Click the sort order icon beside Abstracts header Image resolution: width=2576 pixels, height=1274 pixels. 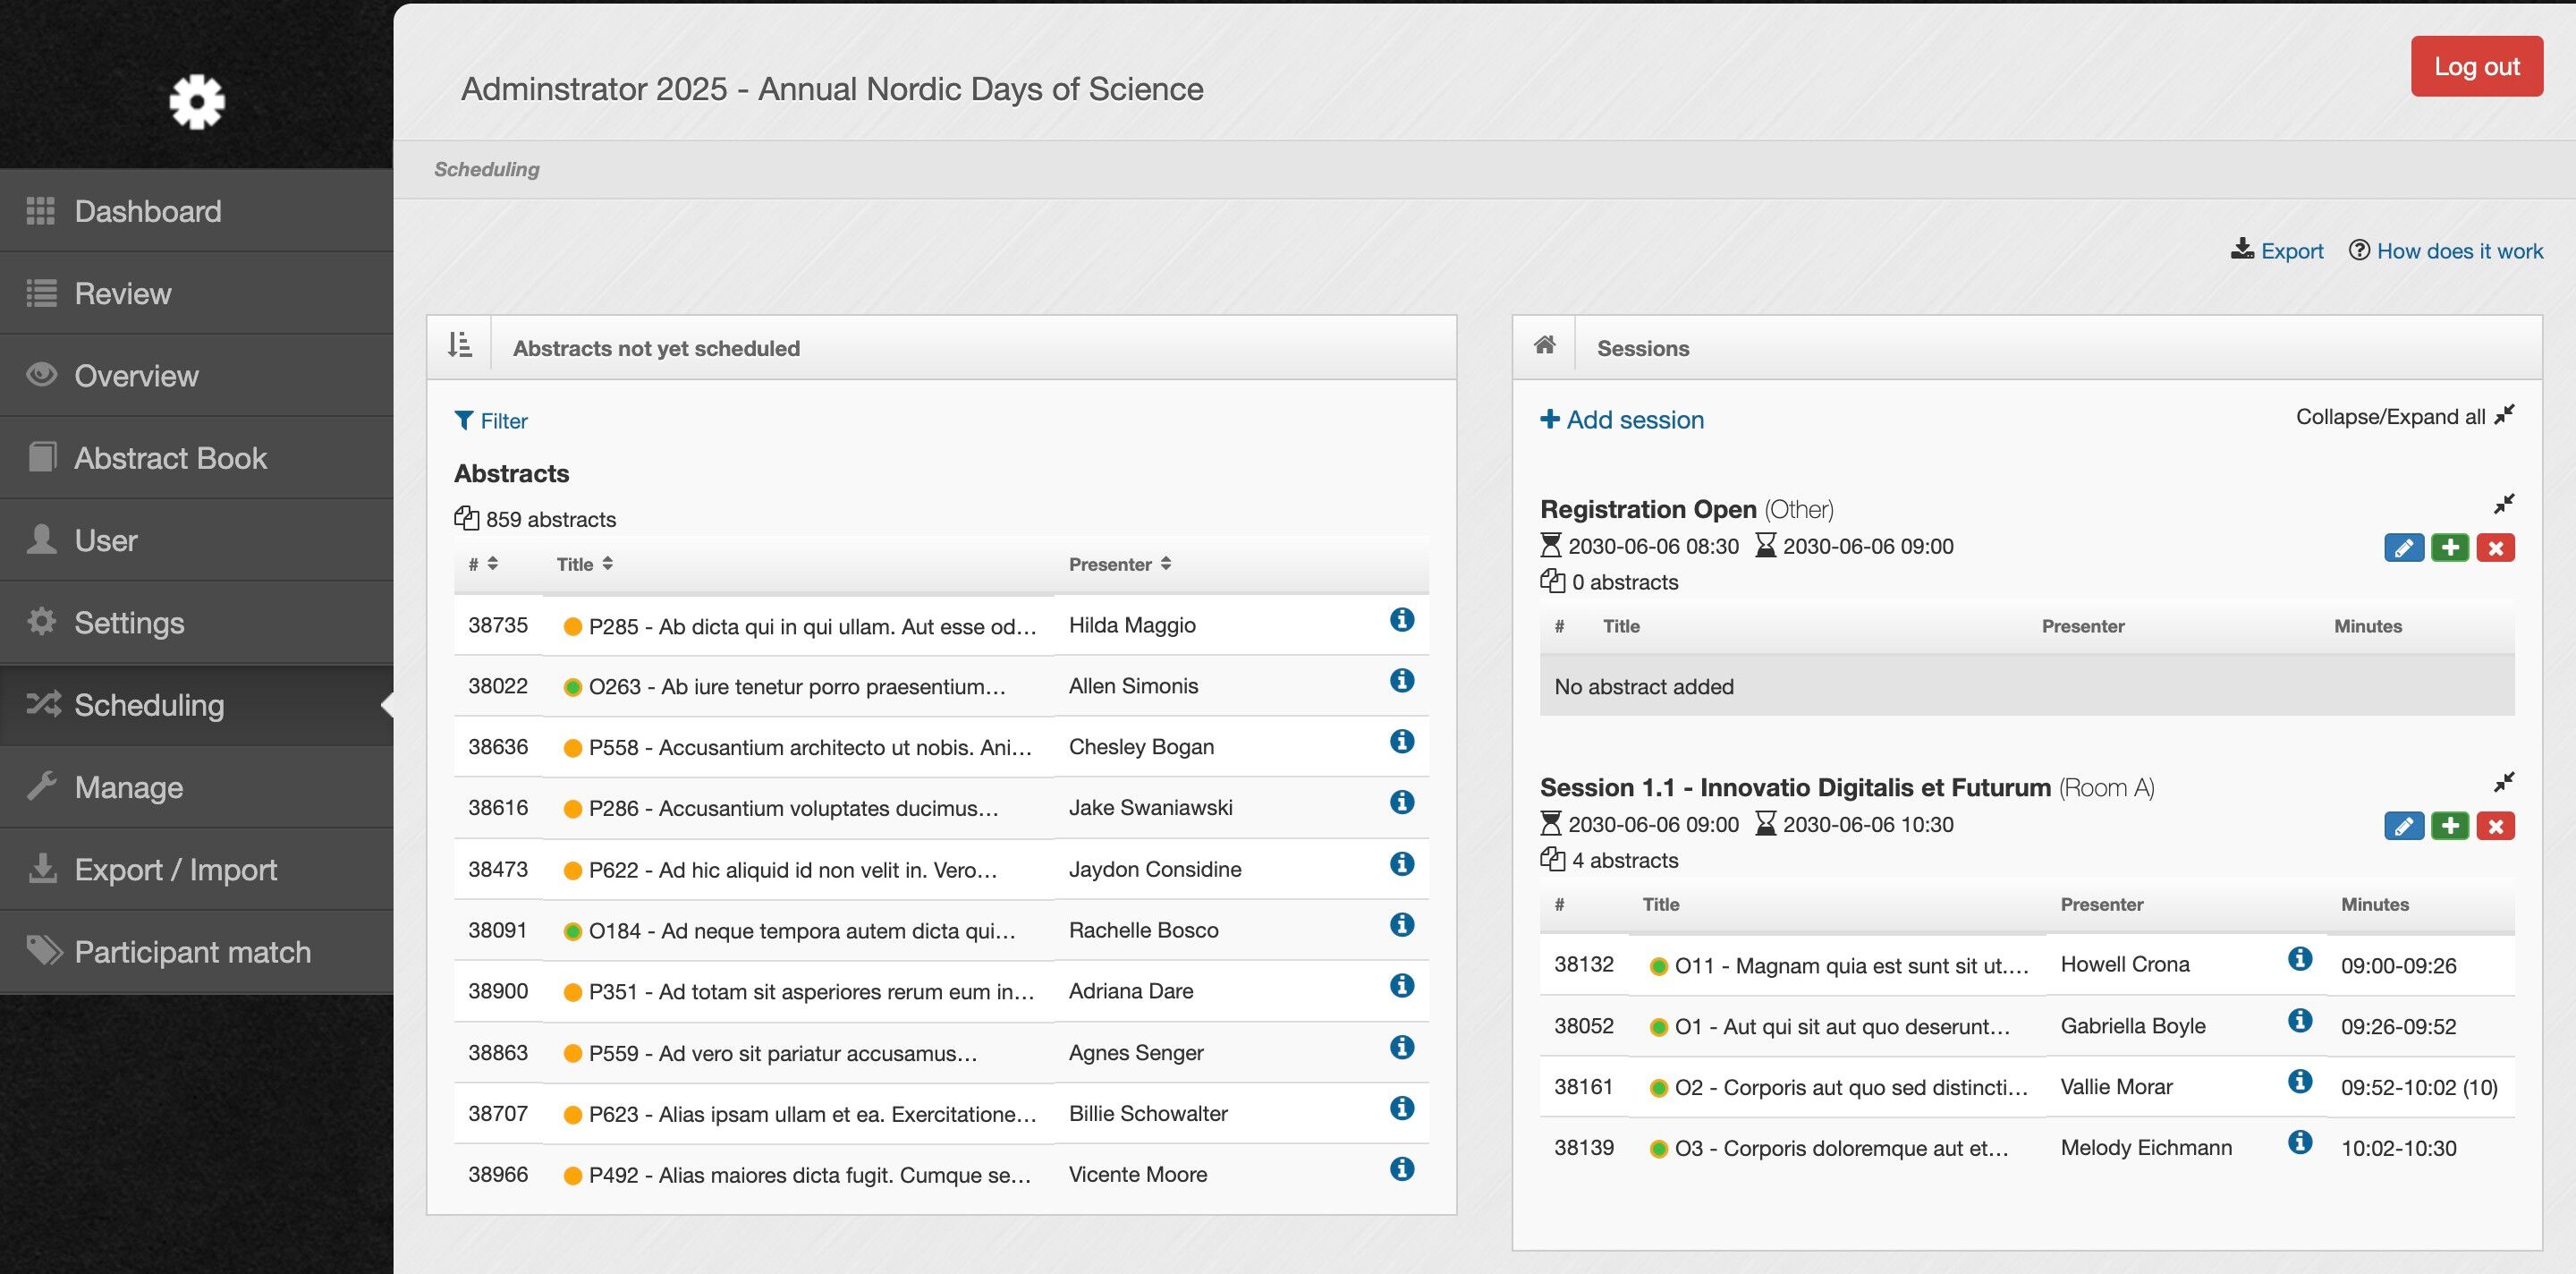click(x=459, y=346)
